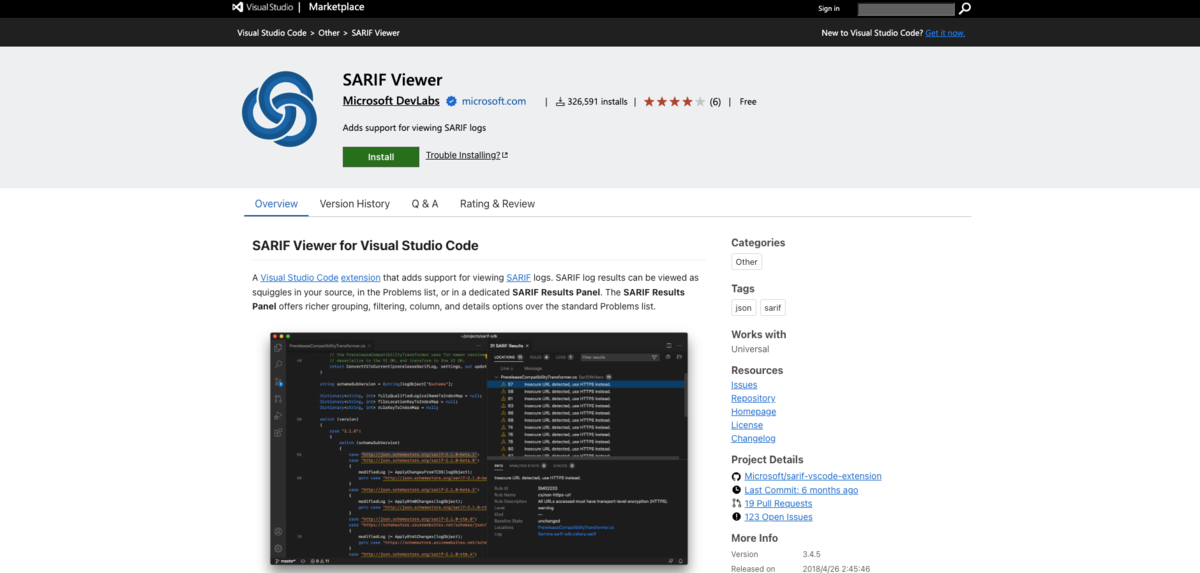Click the SARIF Viewer extension logo
Viewport: 1200px width, 573px height.
(x=280, y=109)
